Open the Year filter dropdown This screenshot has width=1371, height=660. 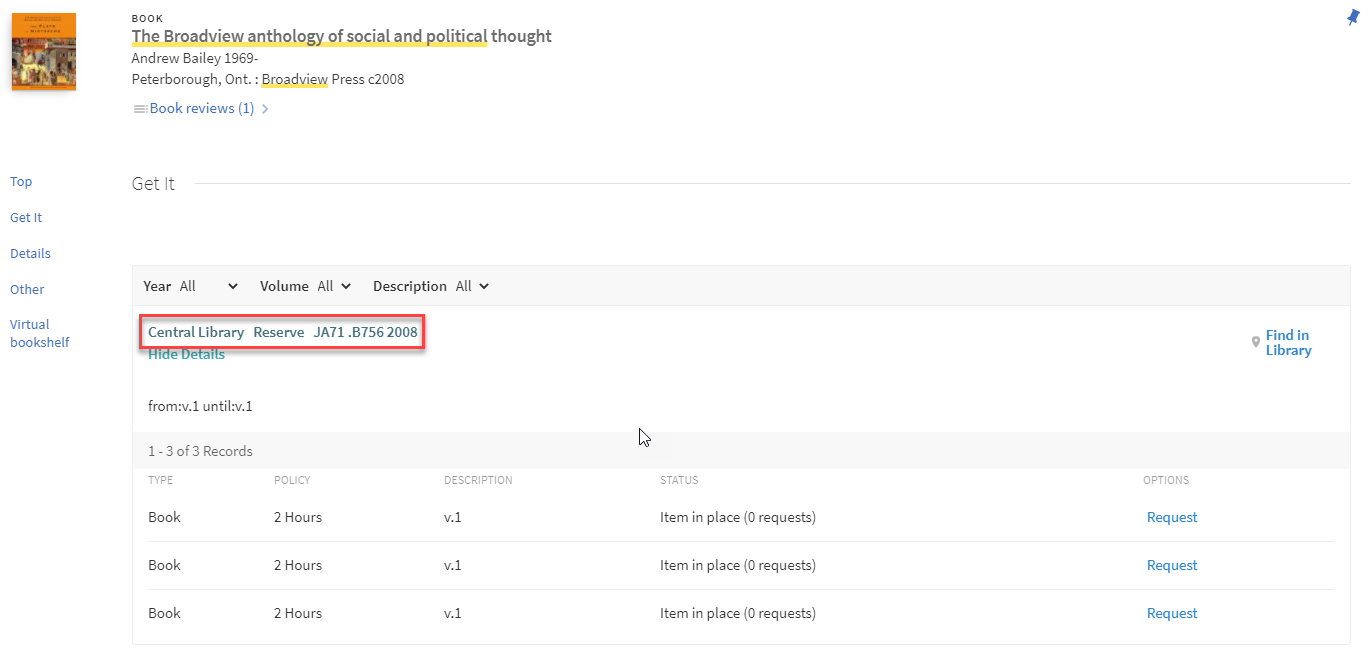(208, 286)
